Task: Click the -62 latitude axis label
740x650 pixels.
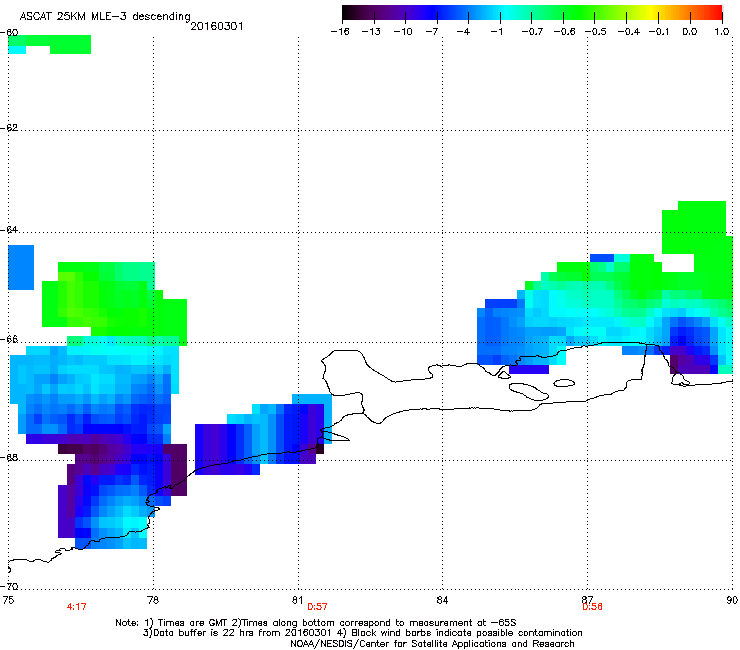Action: coord(9,128)
